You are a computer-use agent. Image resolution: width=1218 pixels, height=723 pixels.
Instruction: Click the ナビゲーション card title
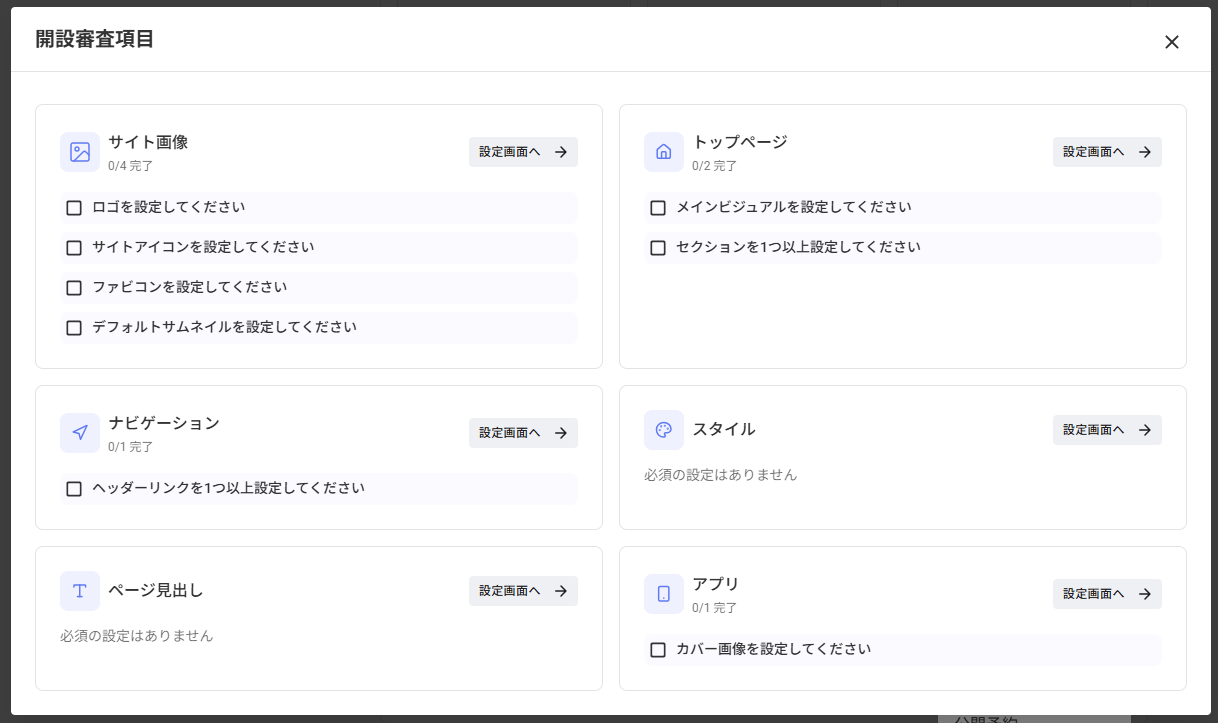point(164,423)
